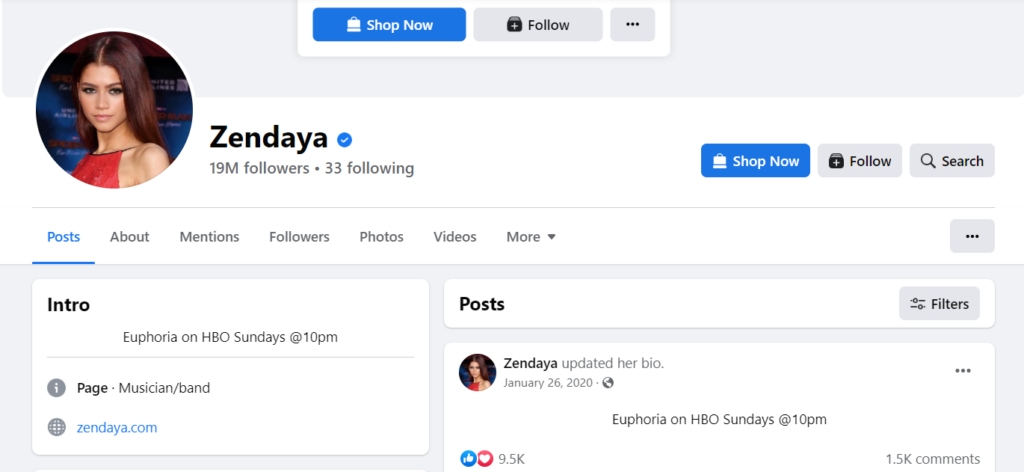Viewport: 1024px width, 472px height.
Task: Expand the More dropdown in profile tabs
Action: point(531,237)
